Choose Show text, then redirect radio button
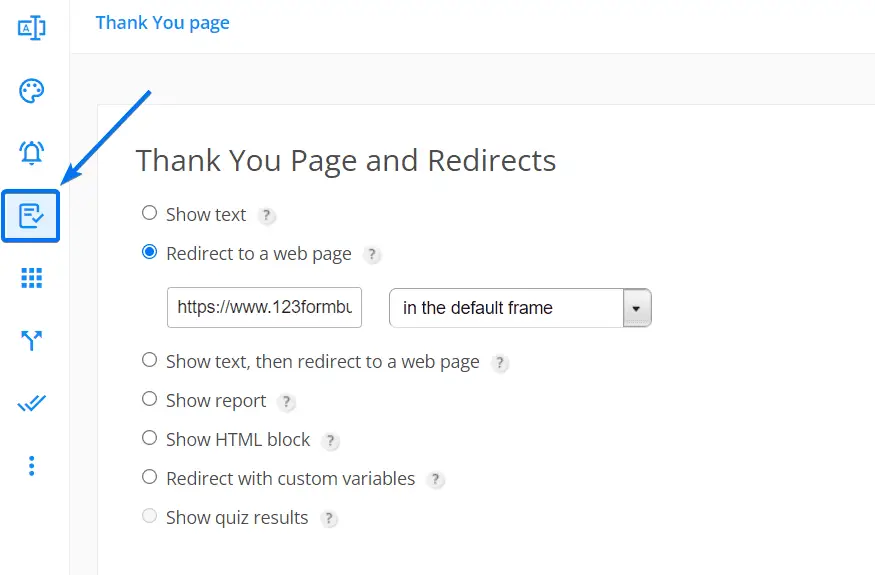The image size is (875, 575). 149,360
